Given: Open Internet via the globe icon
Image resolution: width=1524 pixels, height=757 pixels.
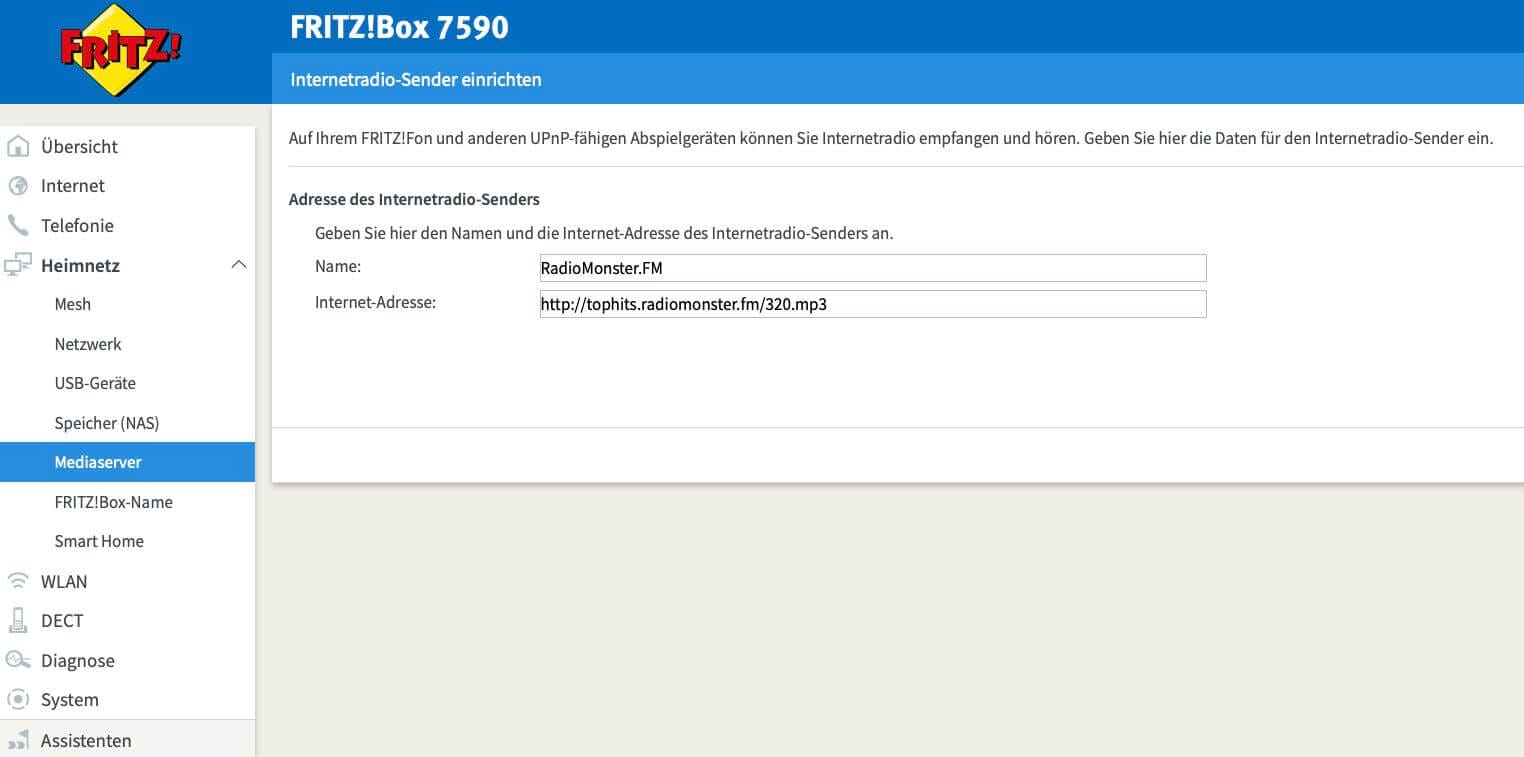Looking at the screenshot, I should 18,185.
